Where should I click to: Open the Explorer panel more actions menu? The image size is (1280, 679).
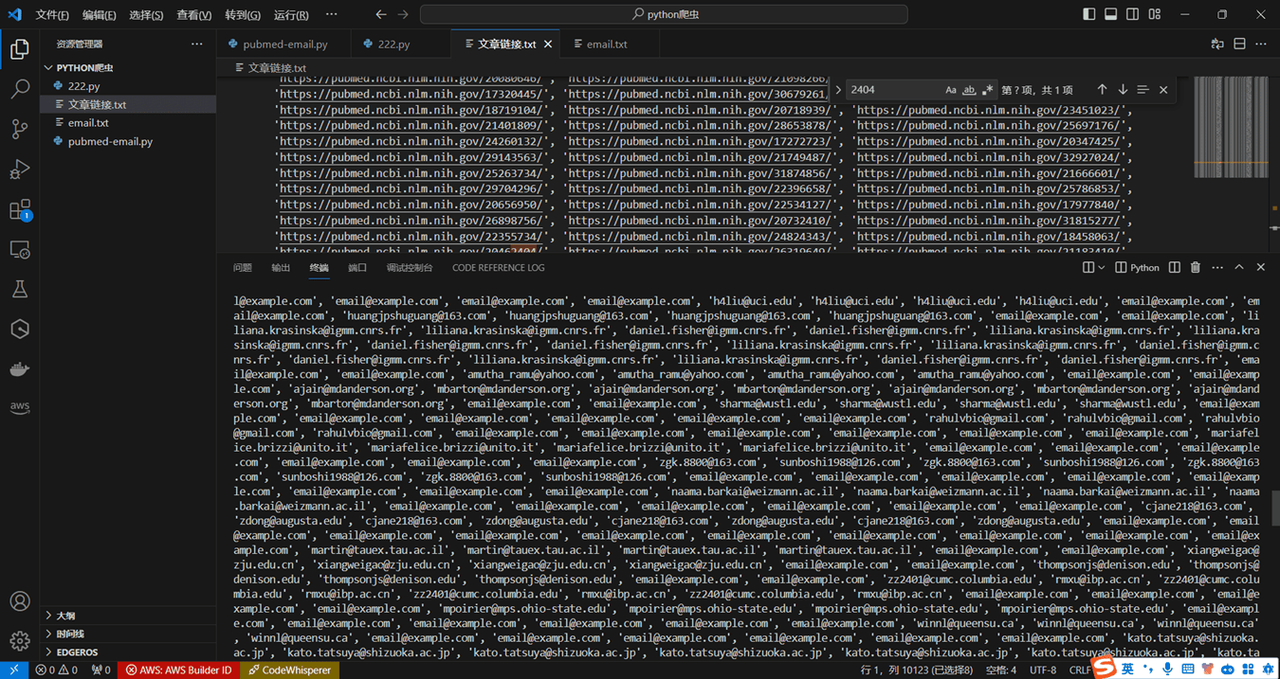point(197,44)
